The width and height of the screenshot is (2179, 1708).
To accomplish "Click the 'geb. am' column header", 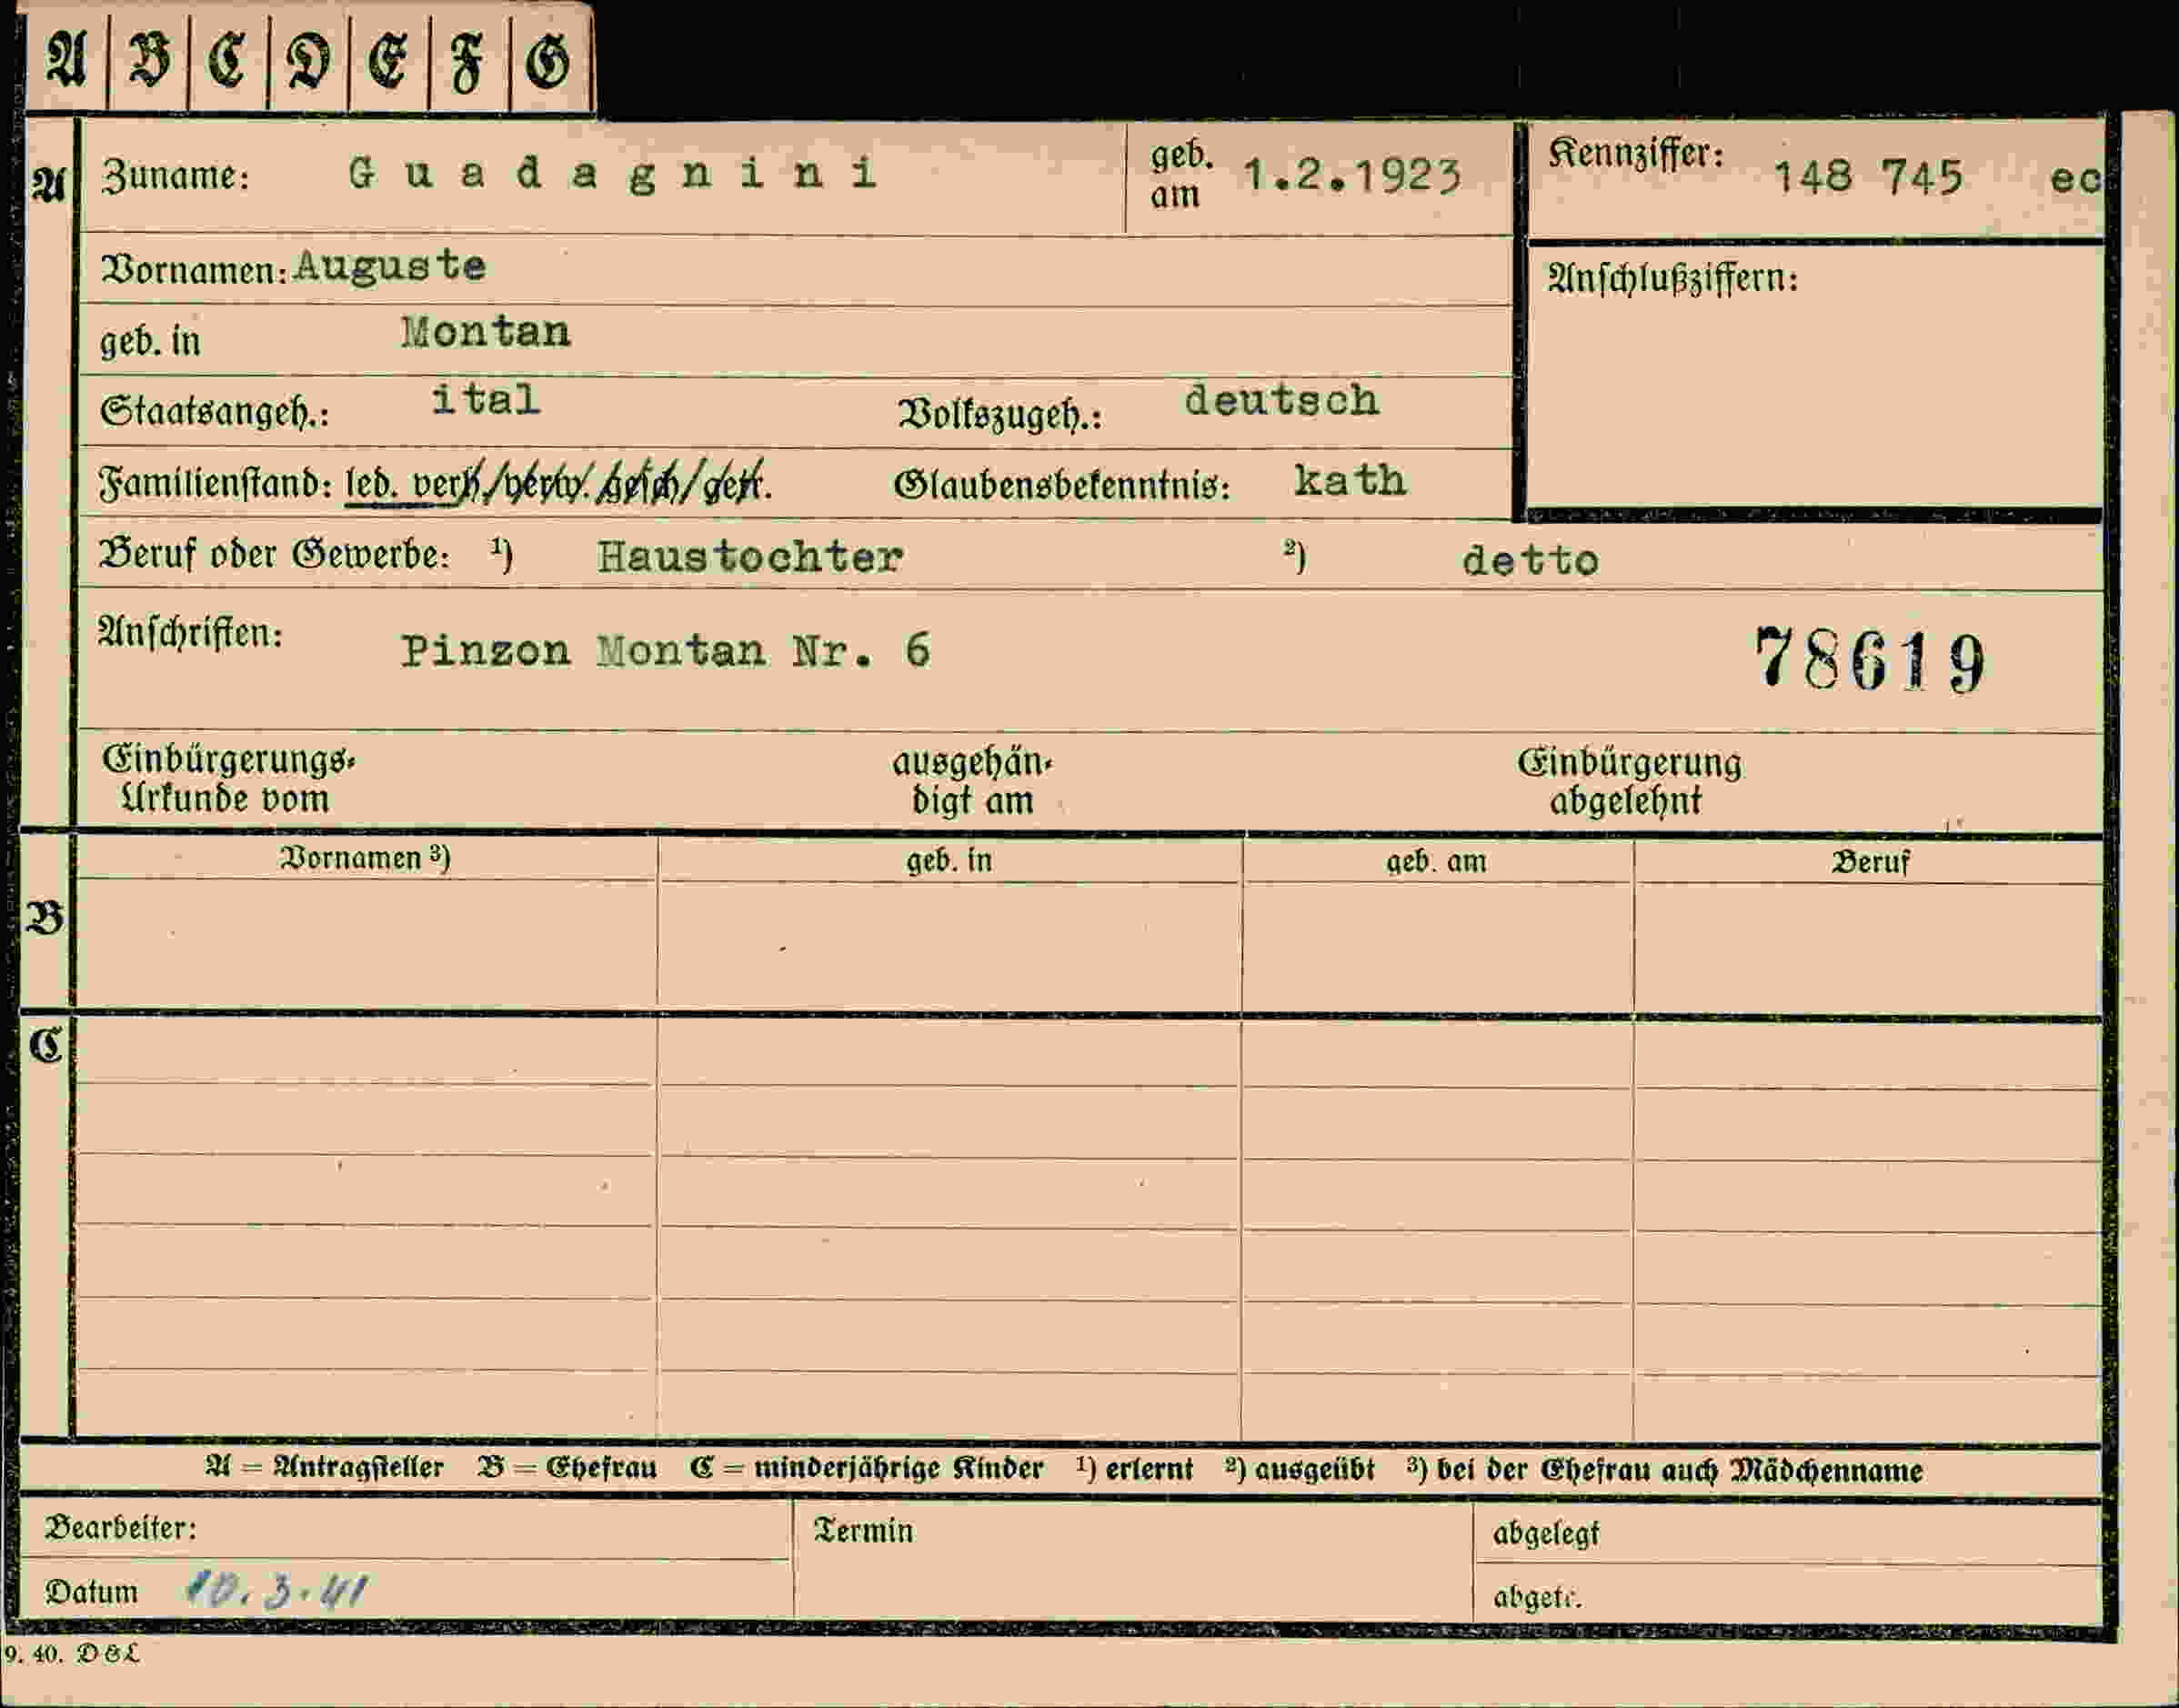I will point(1436,862).
